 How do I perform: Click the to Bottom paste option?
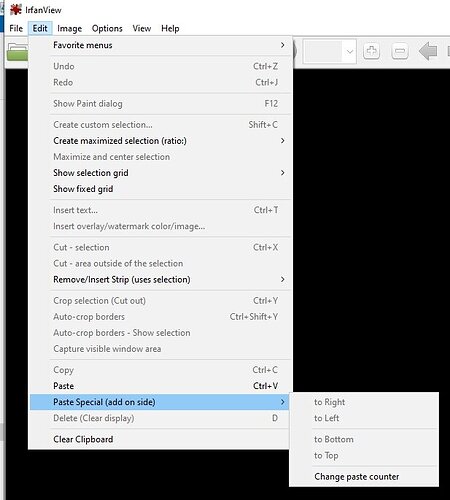coord(364,439)
